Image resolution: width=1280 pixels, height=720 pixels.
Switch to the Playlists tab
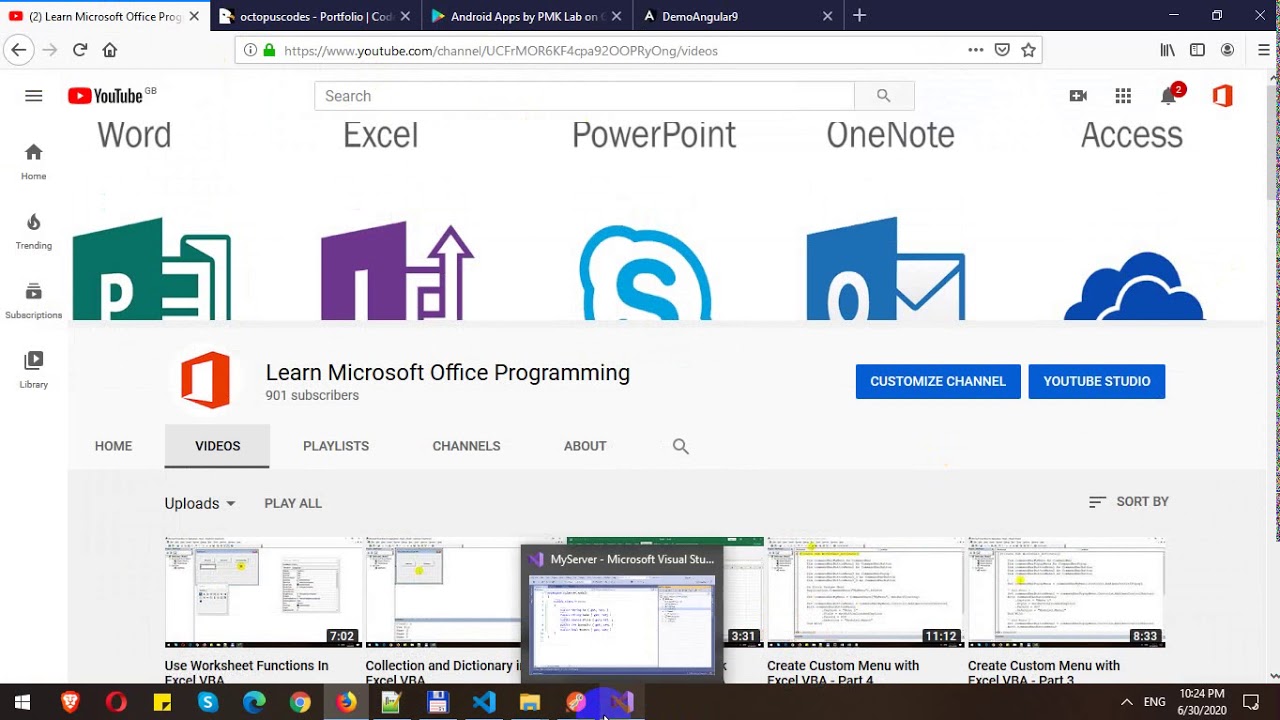pyautogui.click(x=336, y=446)
